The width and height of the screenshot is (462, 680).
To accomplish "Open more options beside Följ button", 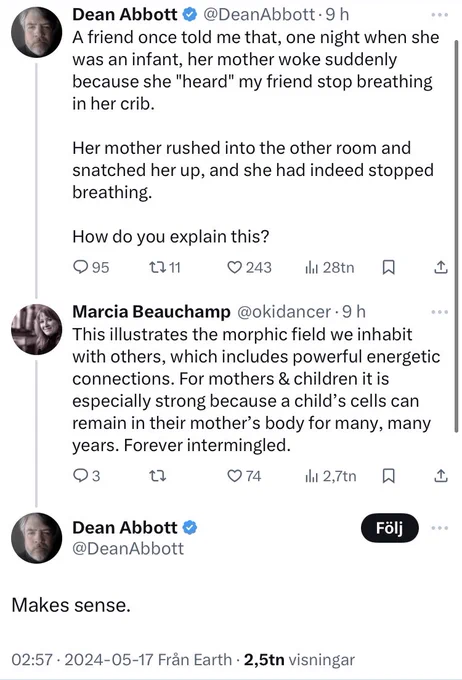I will coord(439,528).
